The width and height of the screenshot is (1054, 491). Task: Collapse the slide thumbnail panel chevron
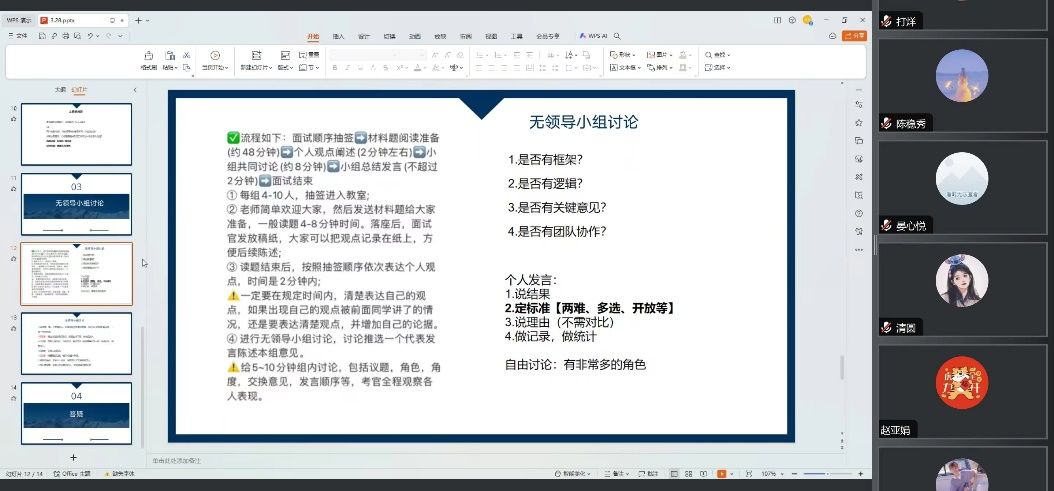point(135,90)
